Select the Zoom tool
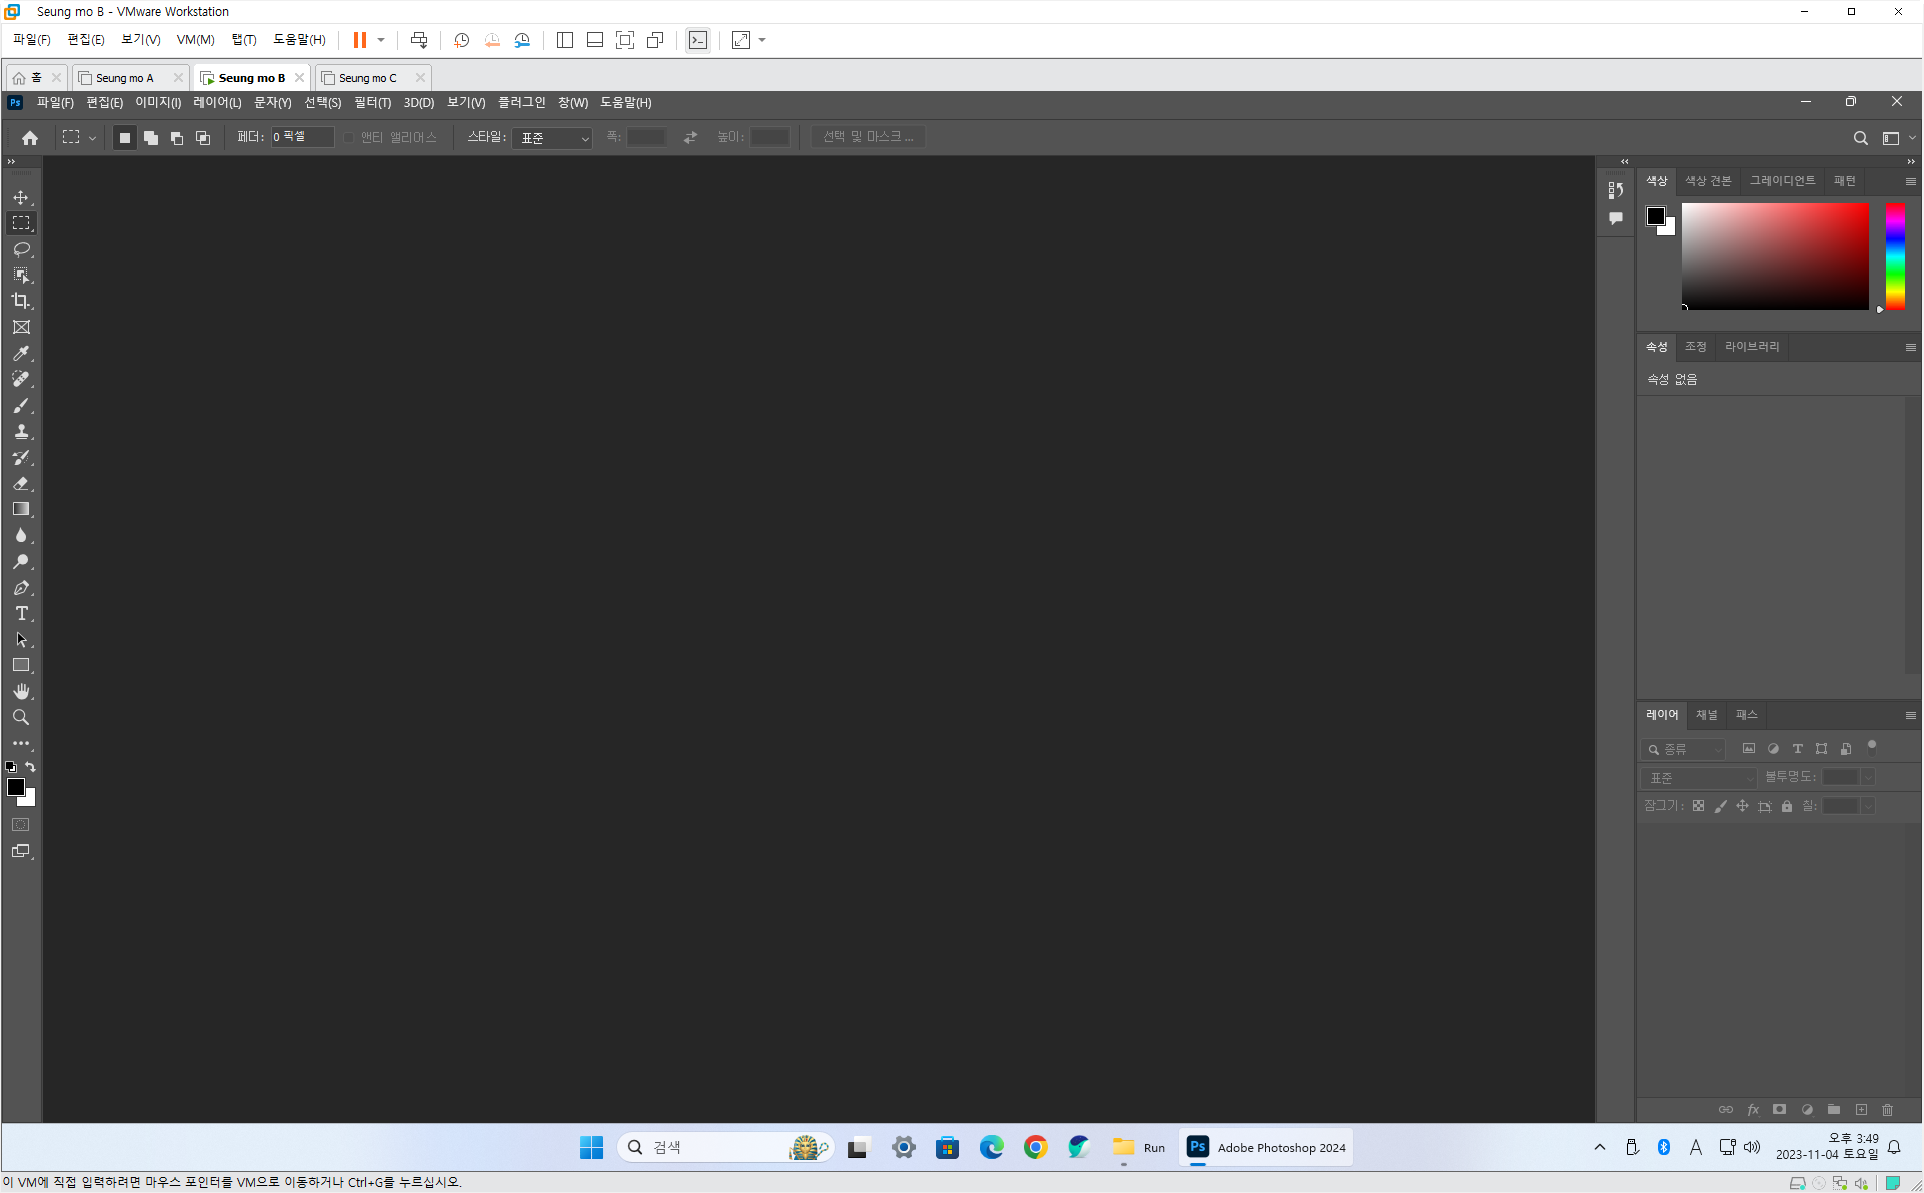 tap(21, 717)
